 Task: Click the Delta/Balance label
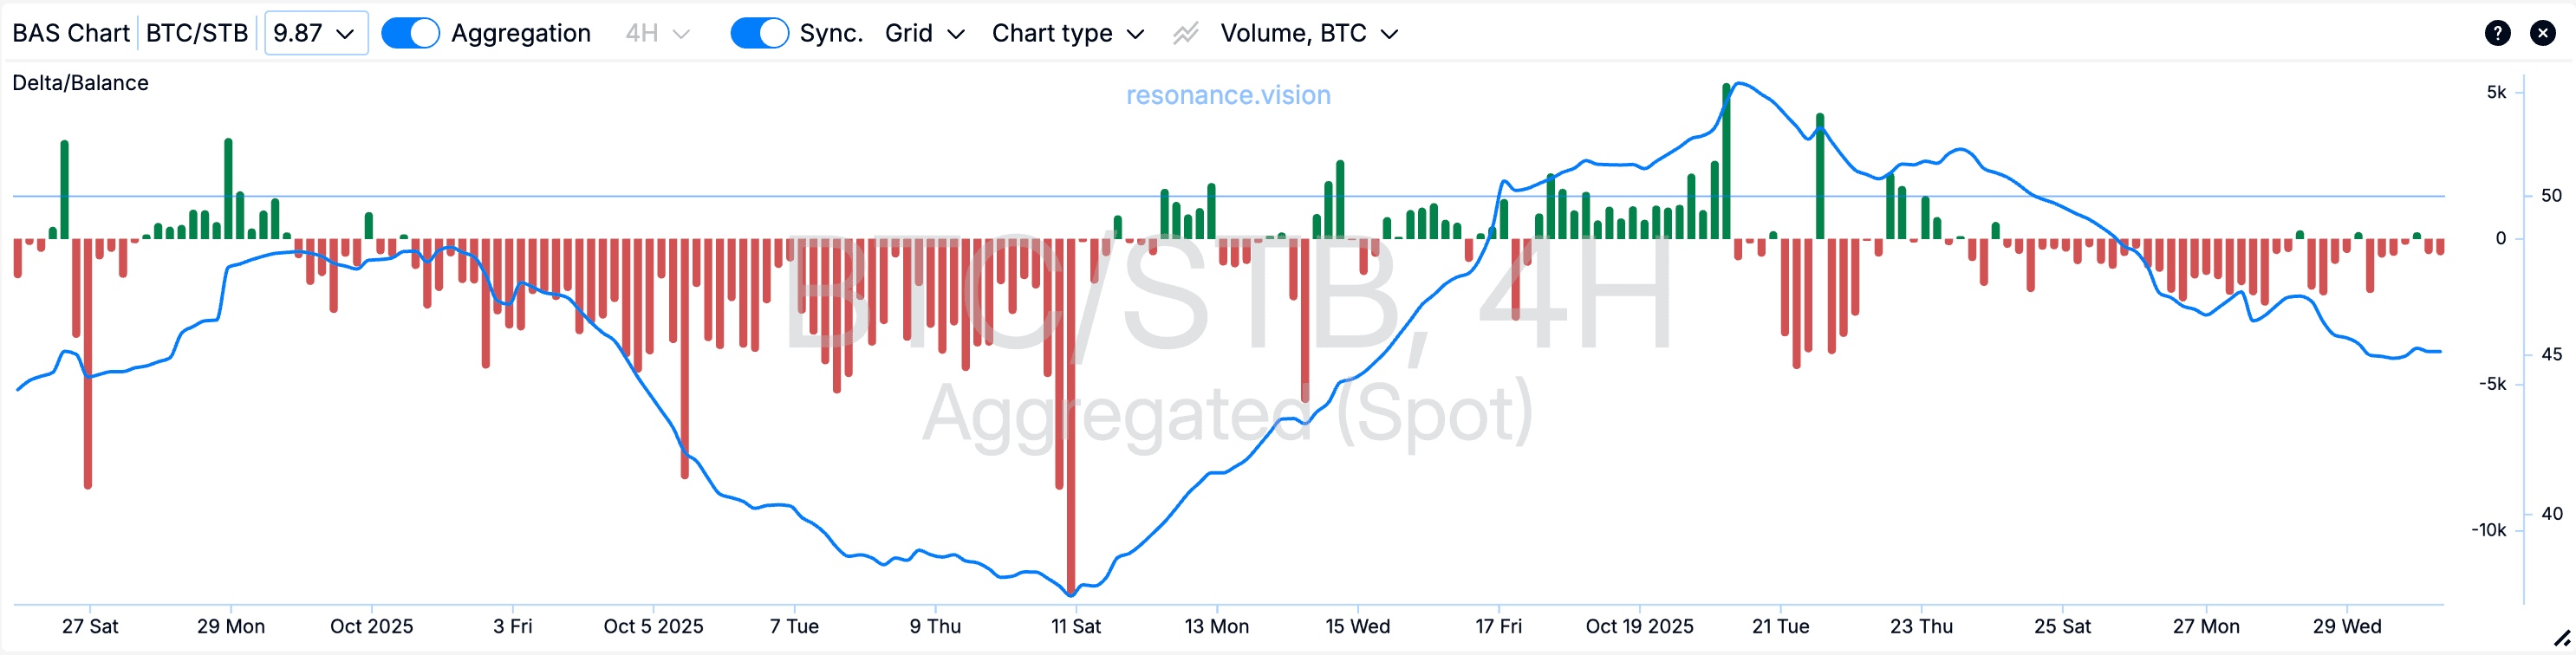(x=80, y=83)
